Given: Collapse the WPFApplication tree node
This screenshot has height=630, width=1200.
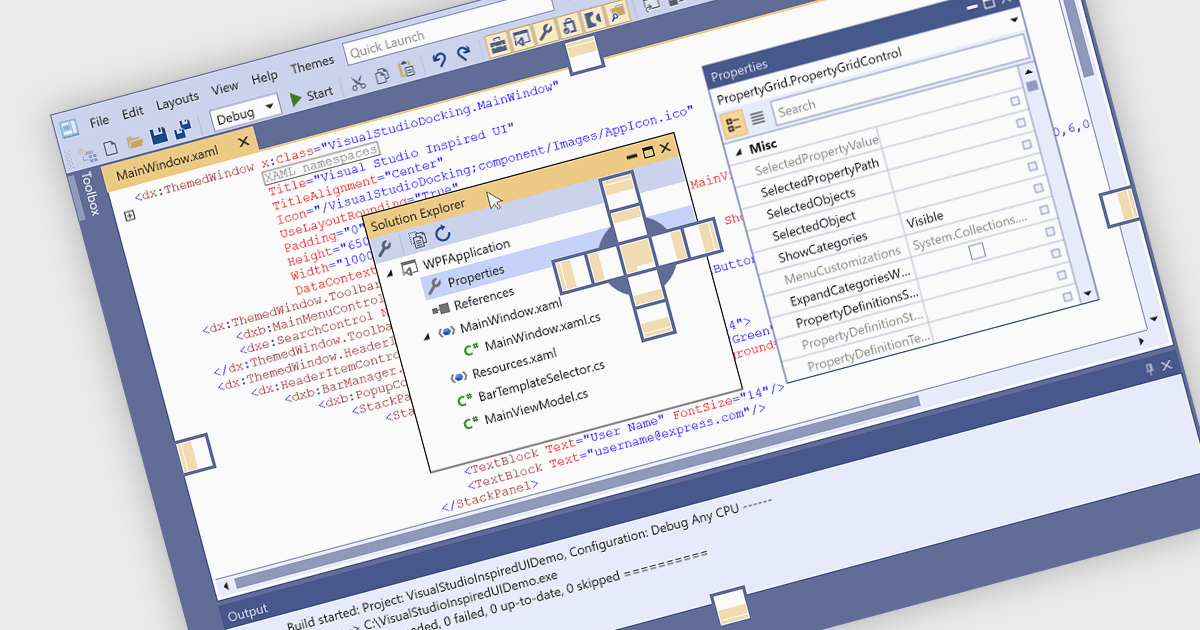Looking at the screenshot, I should tap(390, 273).
